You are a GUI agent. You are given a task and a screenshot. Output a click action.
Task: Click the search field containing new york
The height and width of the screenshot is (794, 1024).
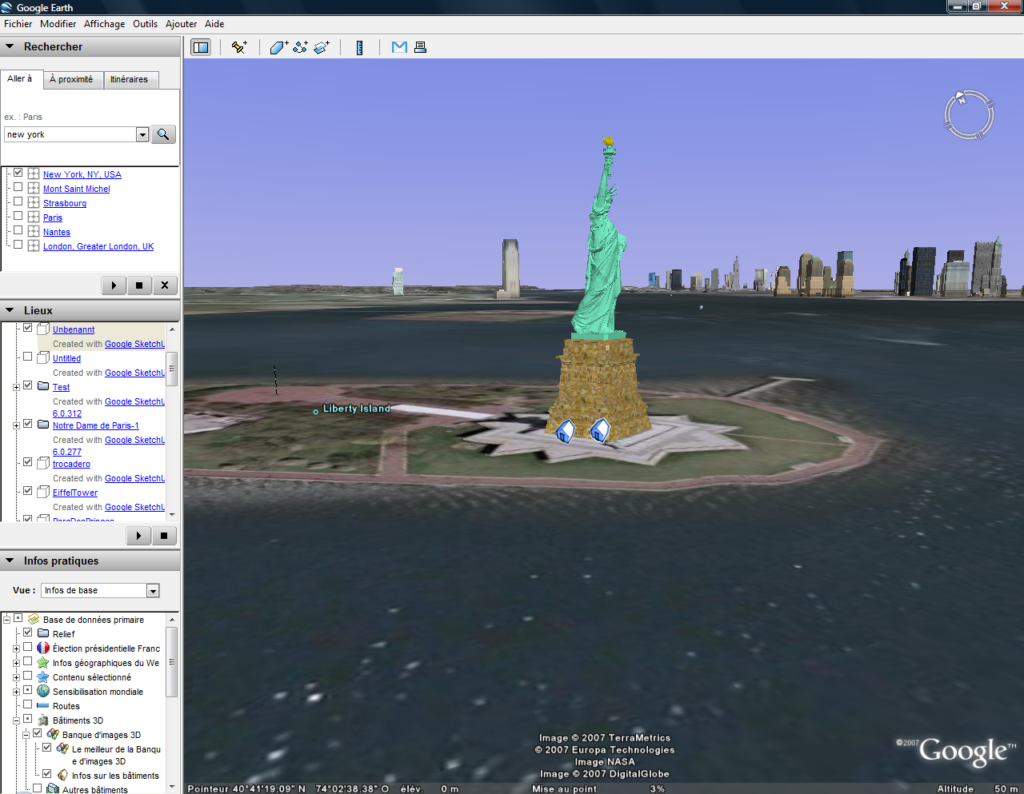pyautogui.click(x=70, y=135)
